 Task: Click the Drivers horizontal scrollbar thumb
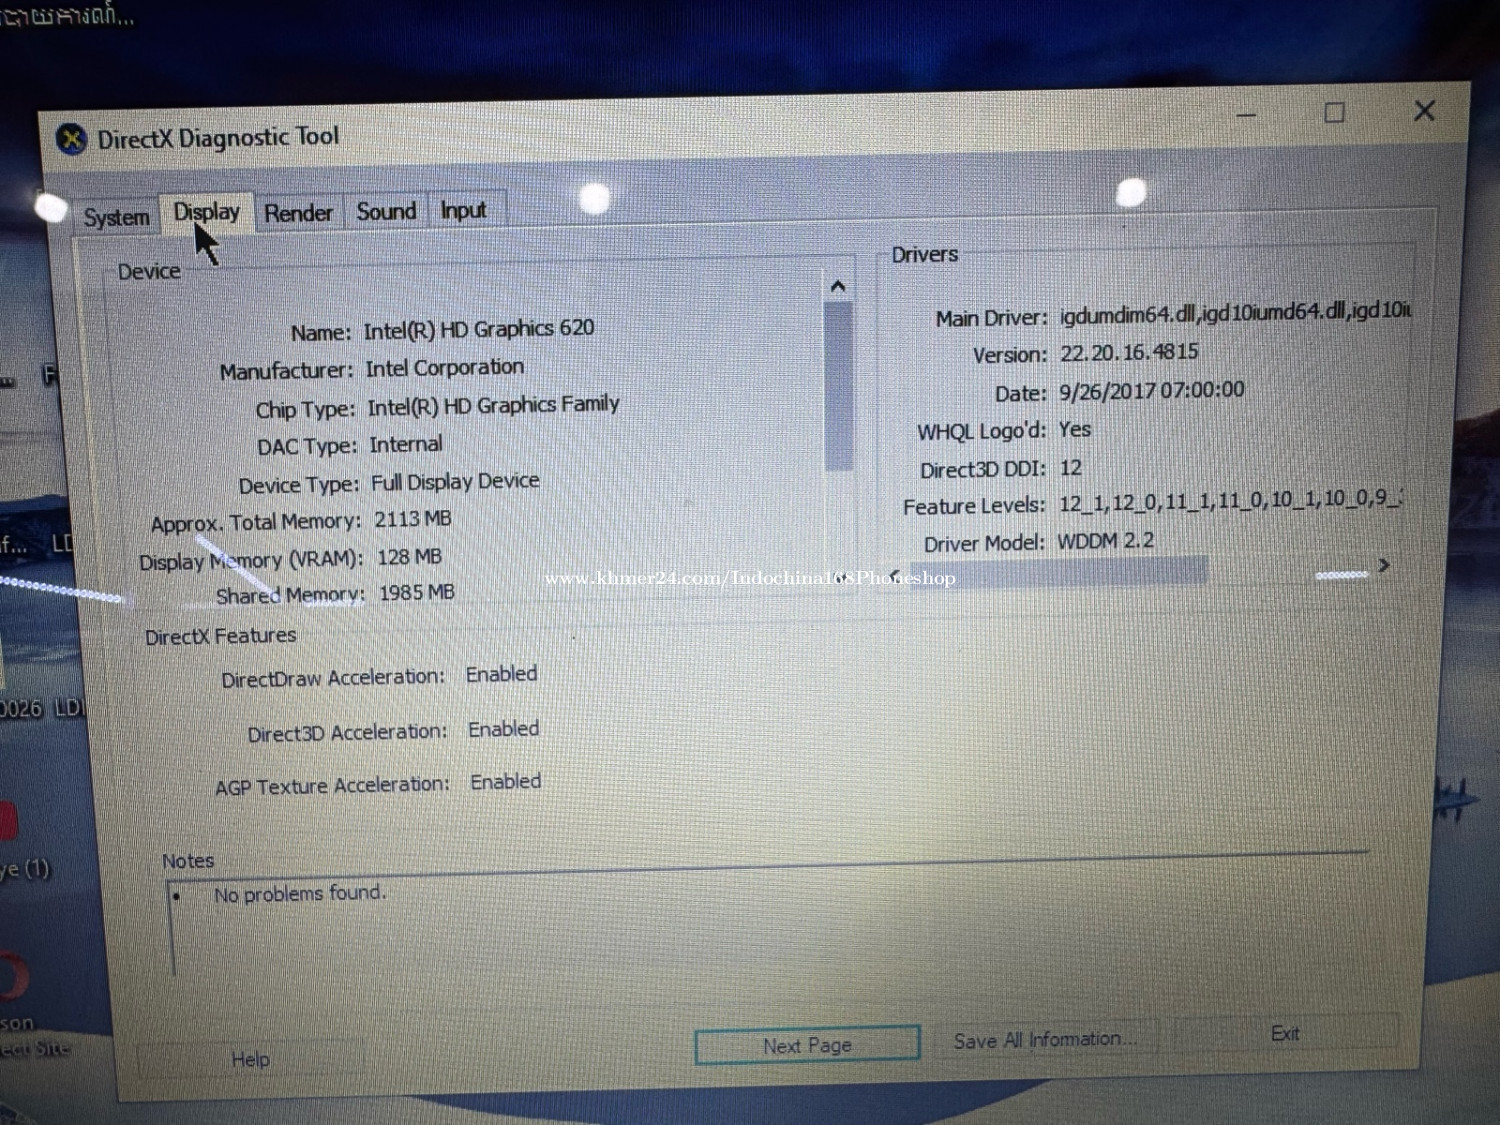pyautogui.click(x=1058, y=572)
